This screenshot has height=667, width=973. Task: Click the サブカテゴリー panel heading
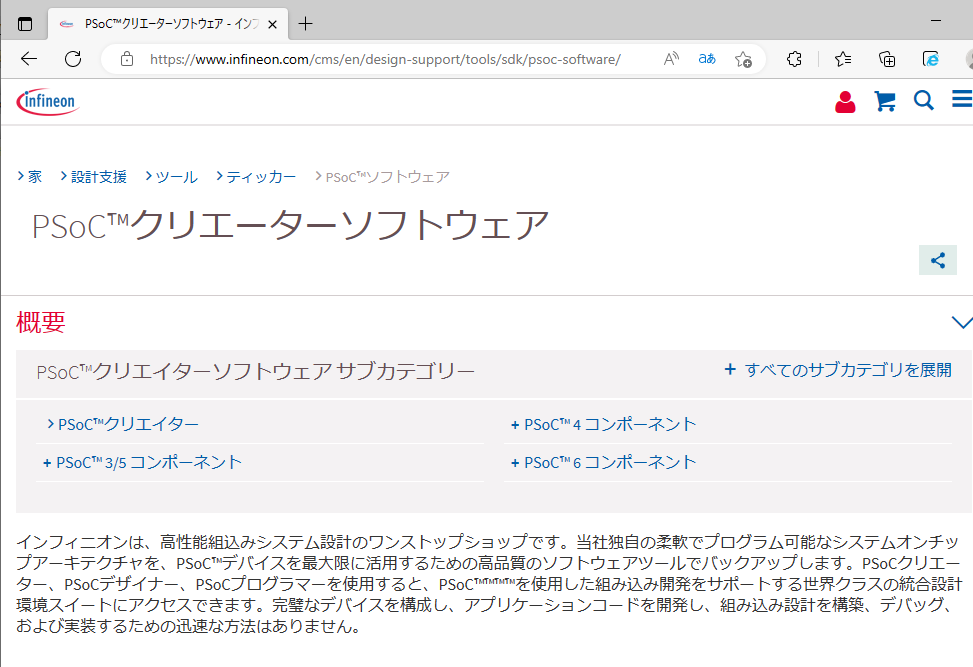(256, 372)
